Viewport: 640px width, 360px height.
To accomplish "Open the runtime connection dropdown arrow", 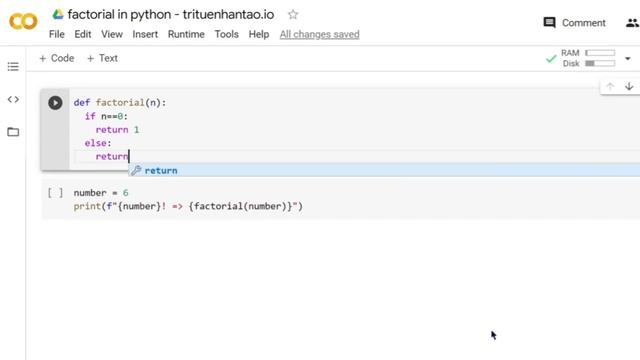I will coord(628,58).
